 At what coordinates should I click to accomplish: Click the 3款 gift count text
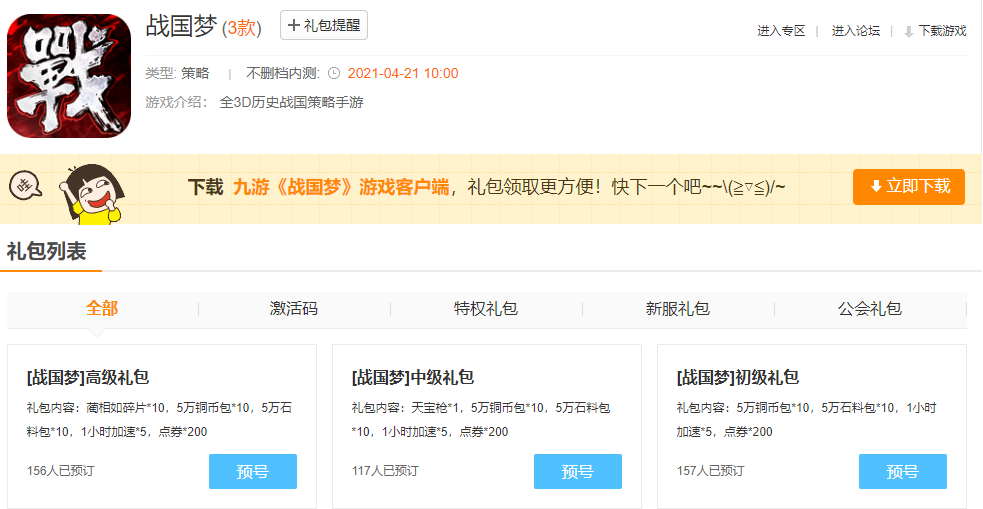242,28
